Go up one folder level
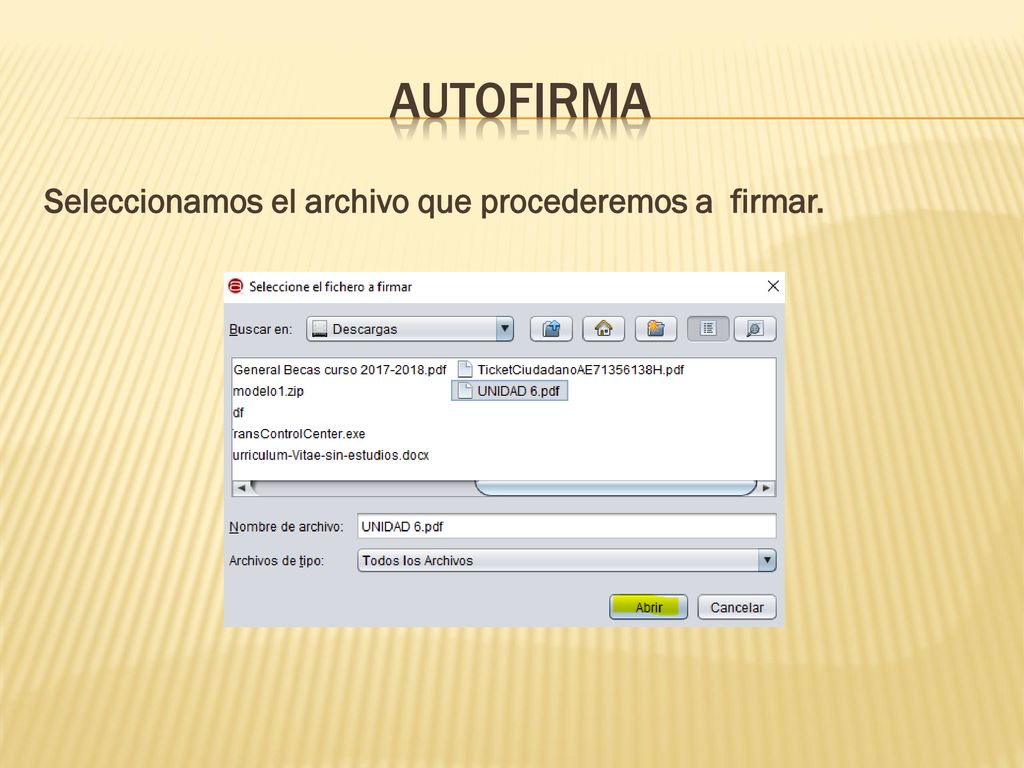 [551, 328]
